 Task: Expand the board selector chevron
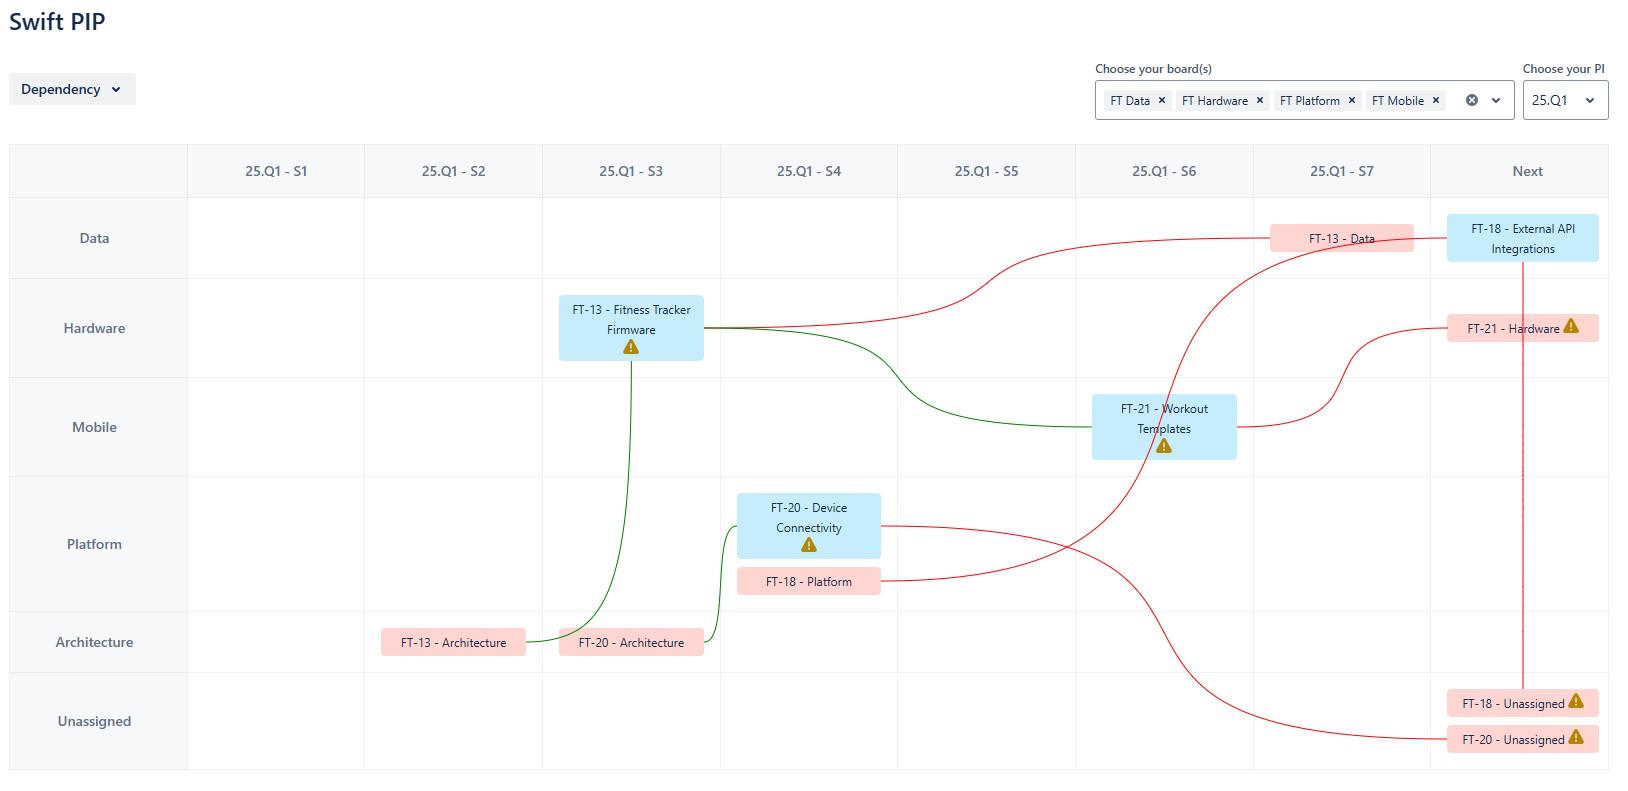(x=1496, y=100)
